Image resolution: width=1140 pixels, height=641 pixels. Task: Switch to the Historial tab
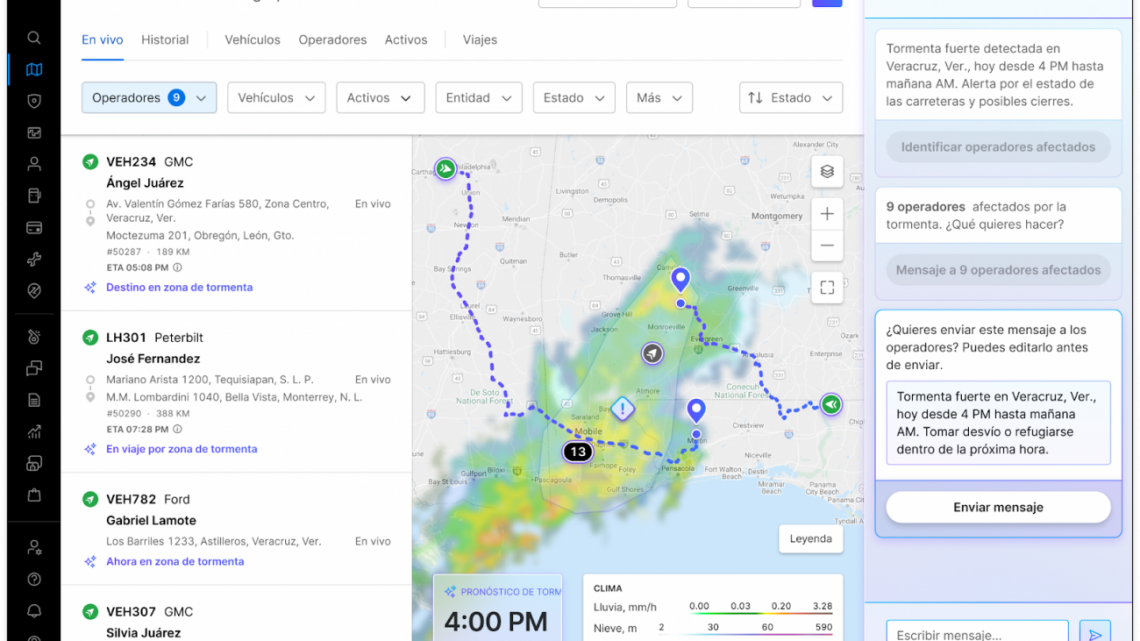(165, 40)
